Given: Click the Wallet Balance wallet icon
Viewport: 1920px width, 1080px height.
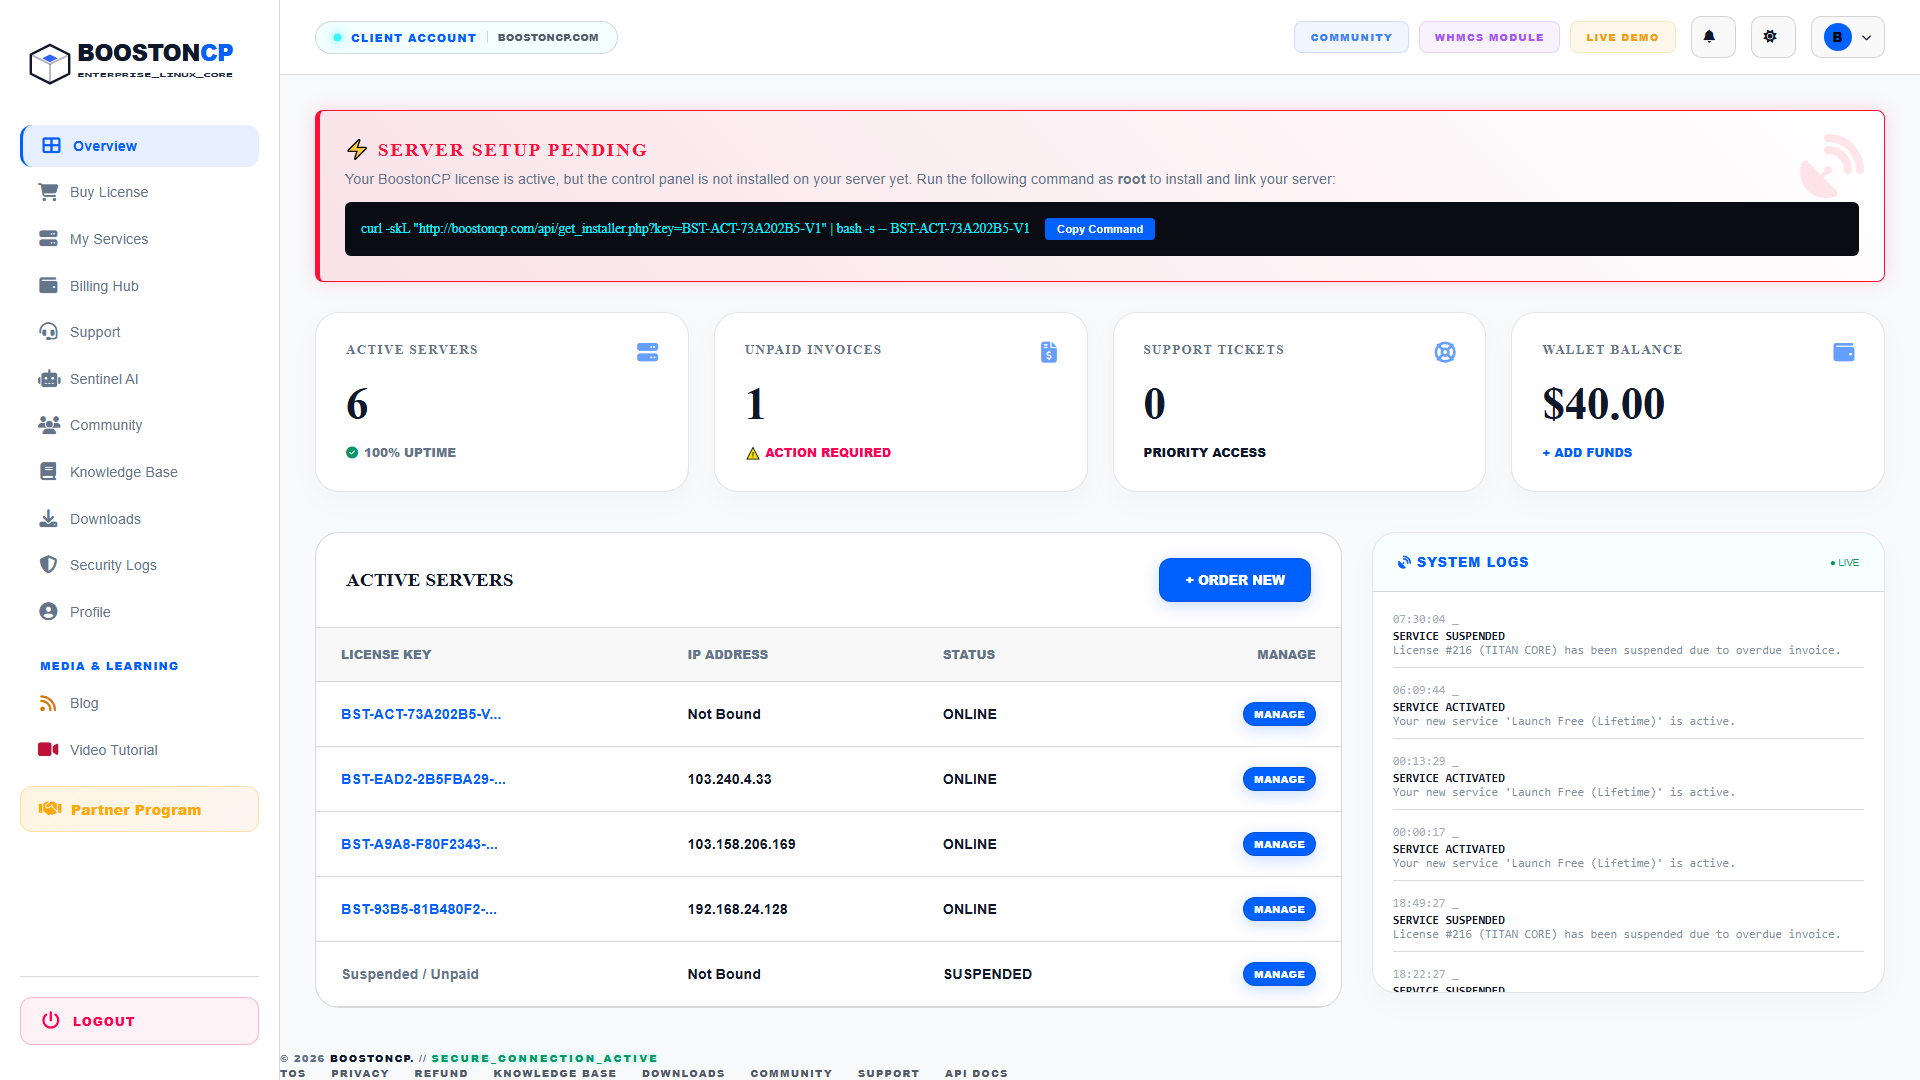Looking at the screenshot, I should pos(1844,352).
